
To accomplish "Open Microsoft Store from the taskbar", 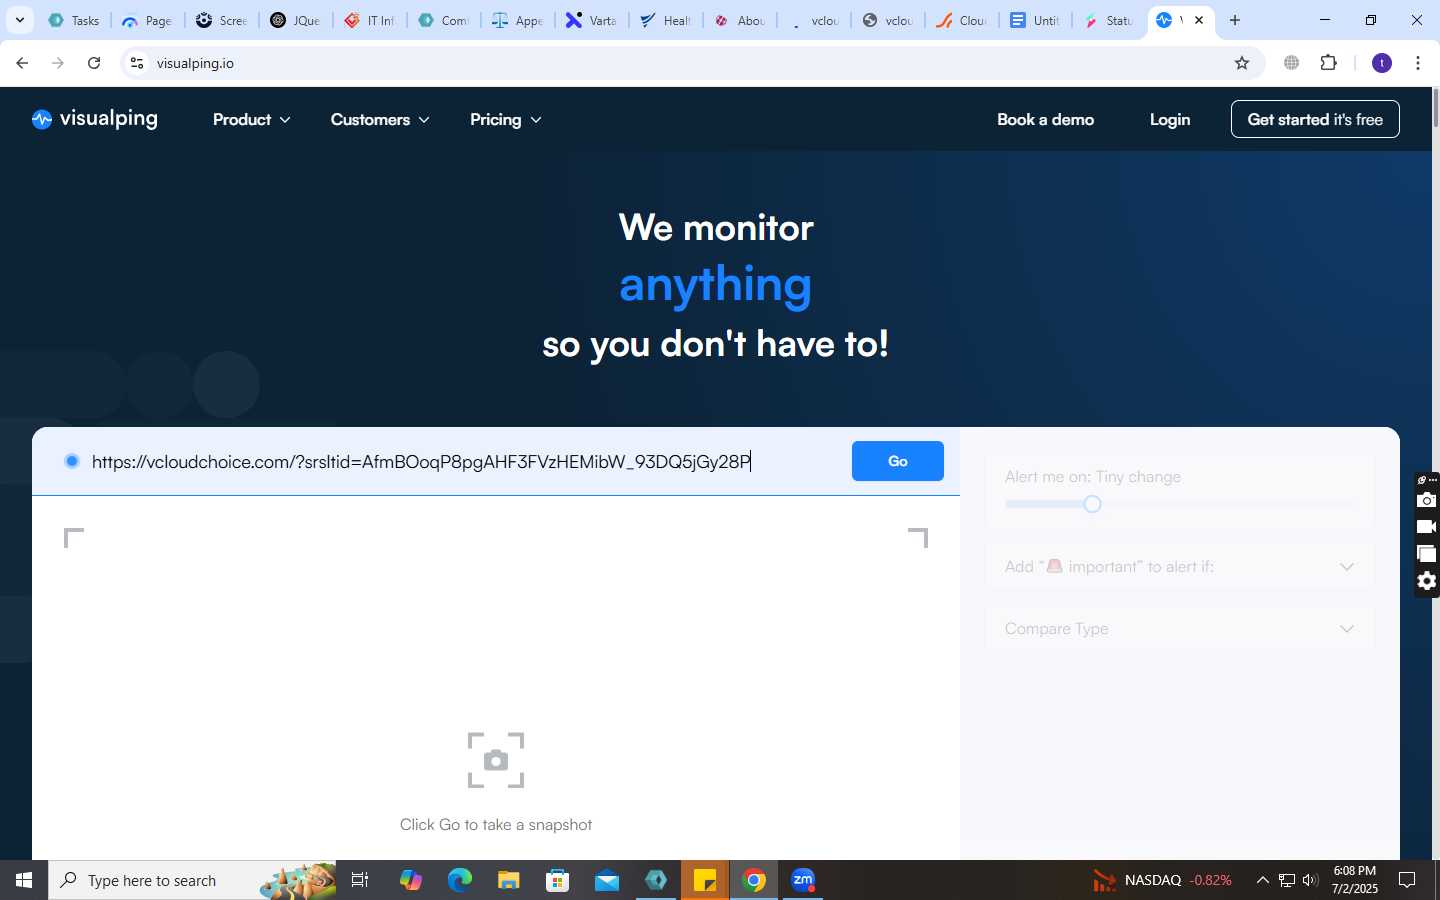I will 558,880.
